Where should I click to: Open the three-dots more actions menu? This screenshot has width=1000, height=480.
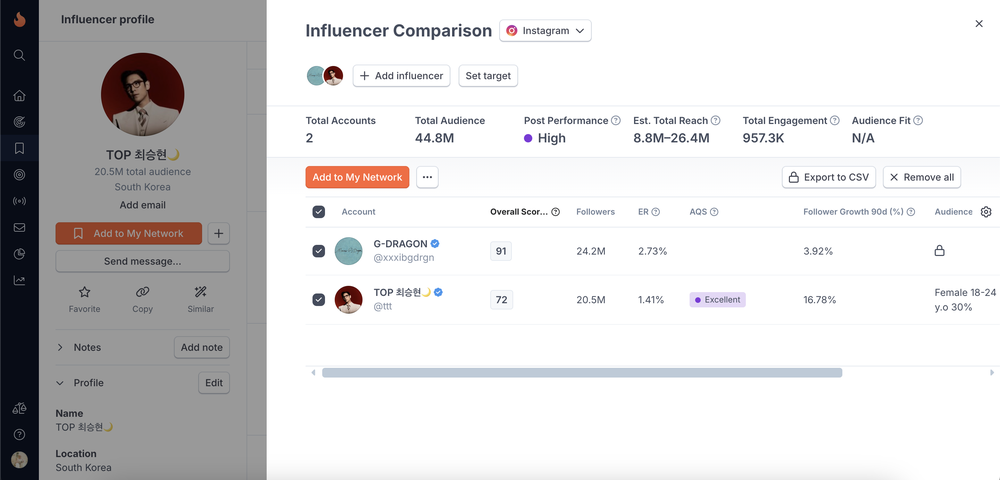[427, 177]
